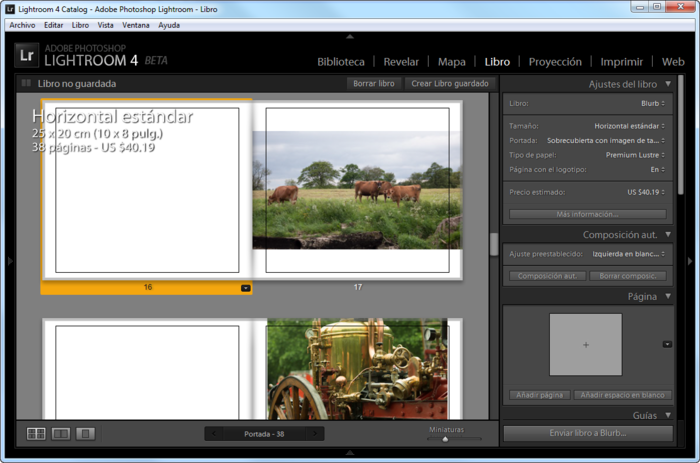
Task: Select the blank page beside steam engine
Action: pyautogui.click(x=147, y=369)
